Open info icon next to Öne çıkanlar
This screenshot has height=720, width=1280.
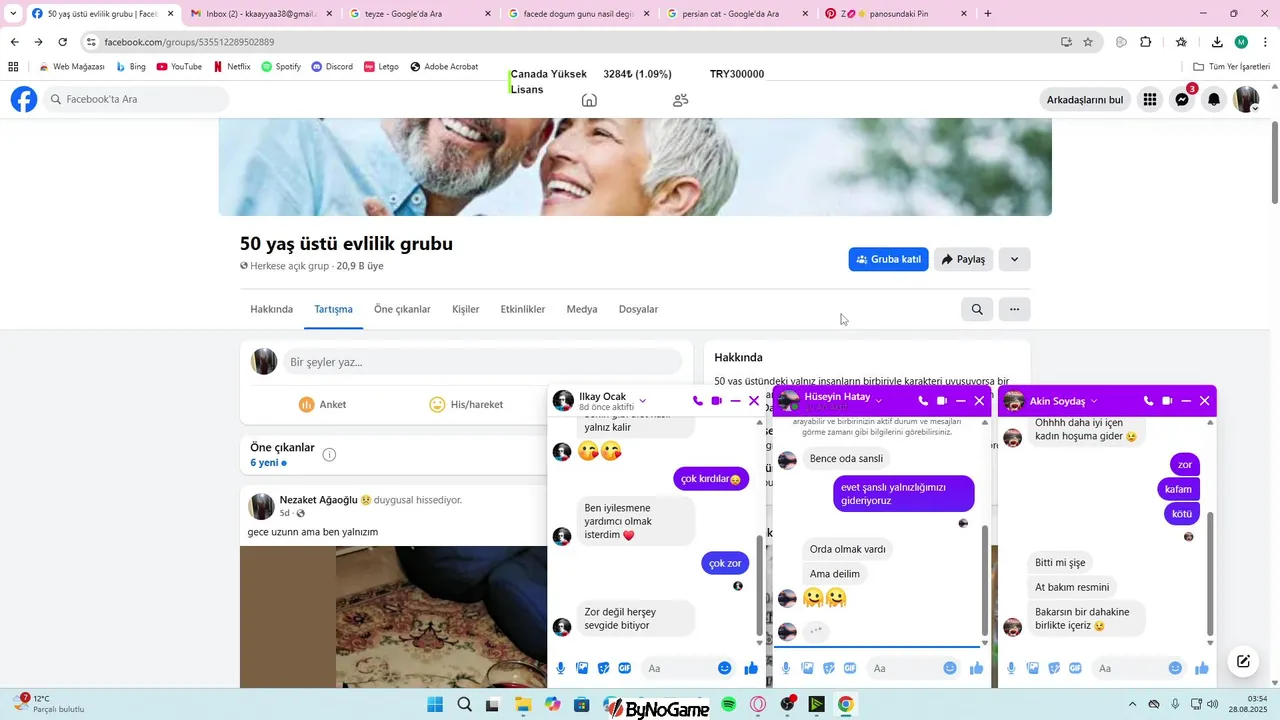pos(329,455)
